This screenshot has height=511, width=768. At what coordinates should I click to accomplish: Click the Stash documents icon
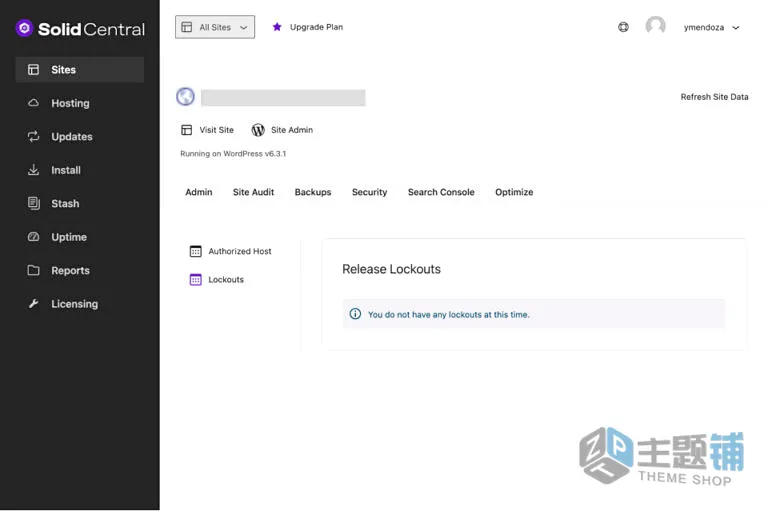click(33, 203)
